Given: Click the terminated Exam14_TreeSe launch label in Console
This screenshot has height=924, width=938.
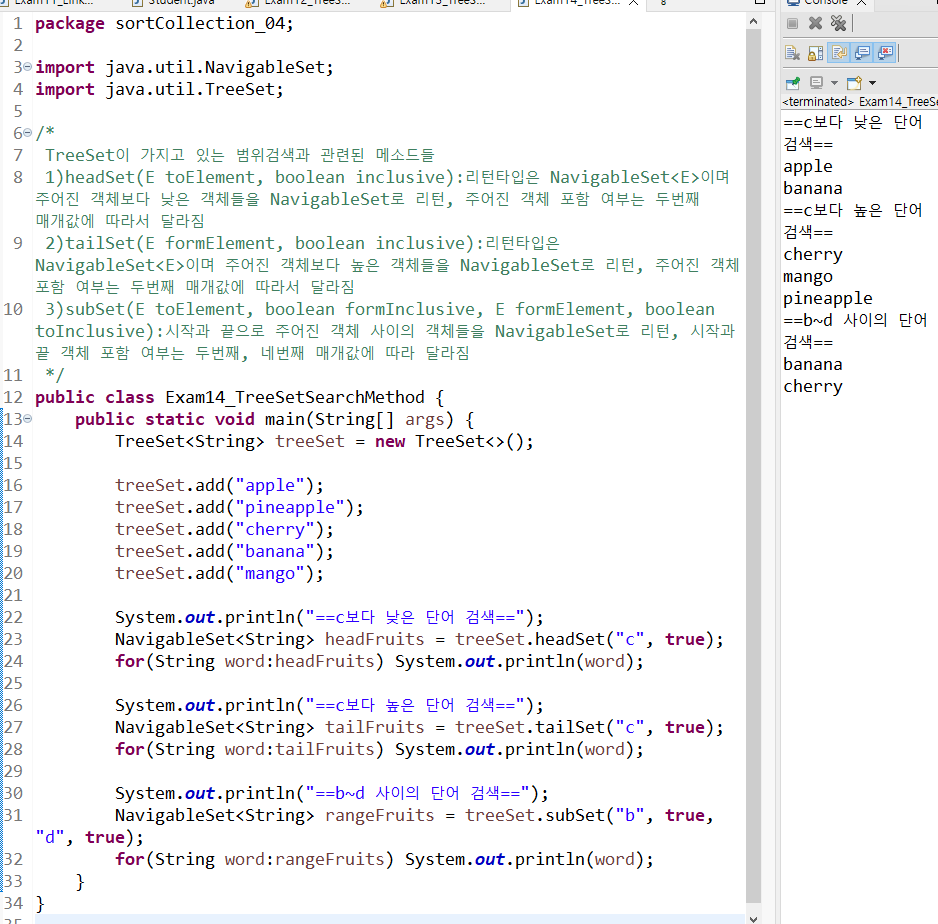Looking at the screenshot, I should pos(860,102).
